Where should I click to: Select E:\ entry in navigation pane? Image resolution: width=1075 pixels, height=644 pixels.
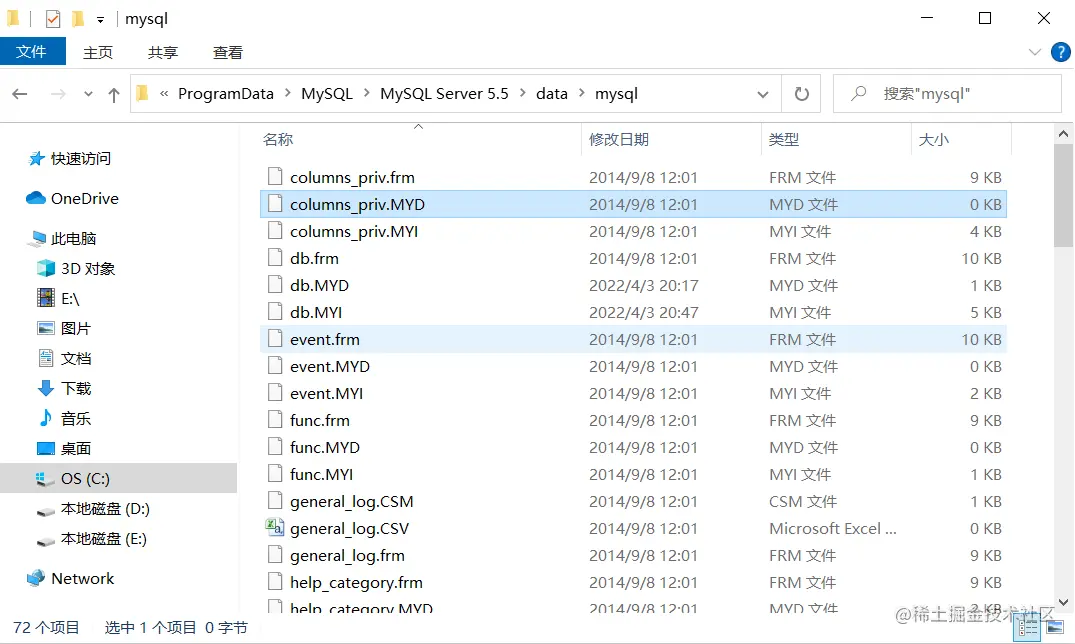pos(70,298)
